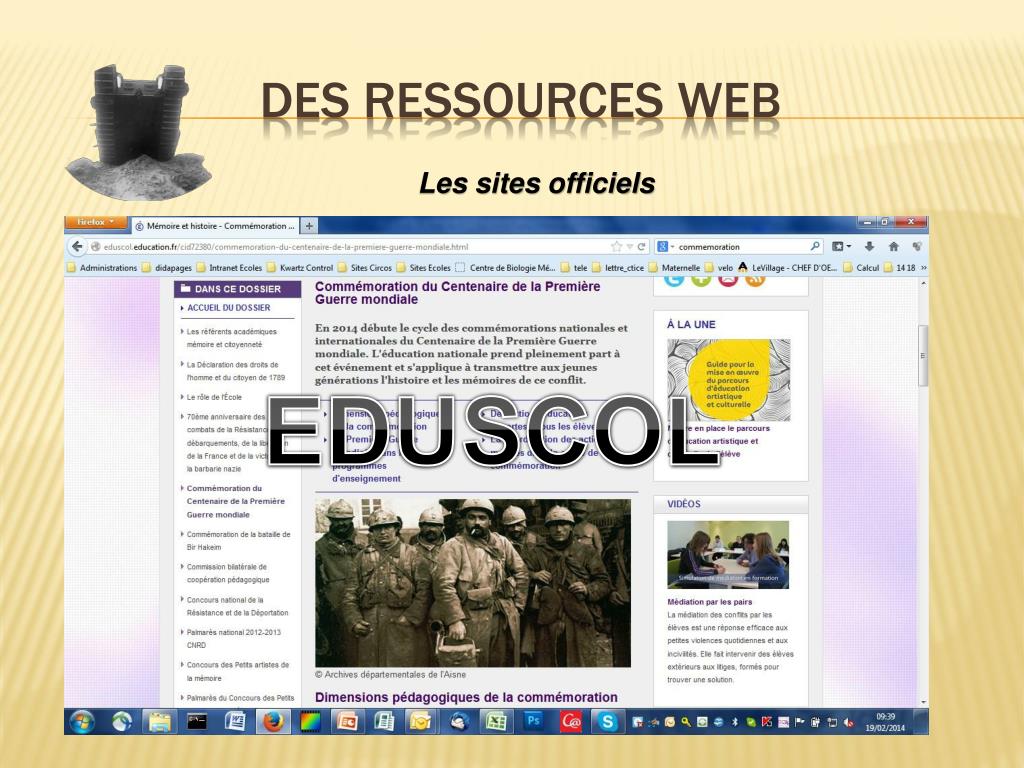1024x768 pixels.
Task: Open the Intranet Ecoles bookmarks folder
Action: tap(229, 268)
